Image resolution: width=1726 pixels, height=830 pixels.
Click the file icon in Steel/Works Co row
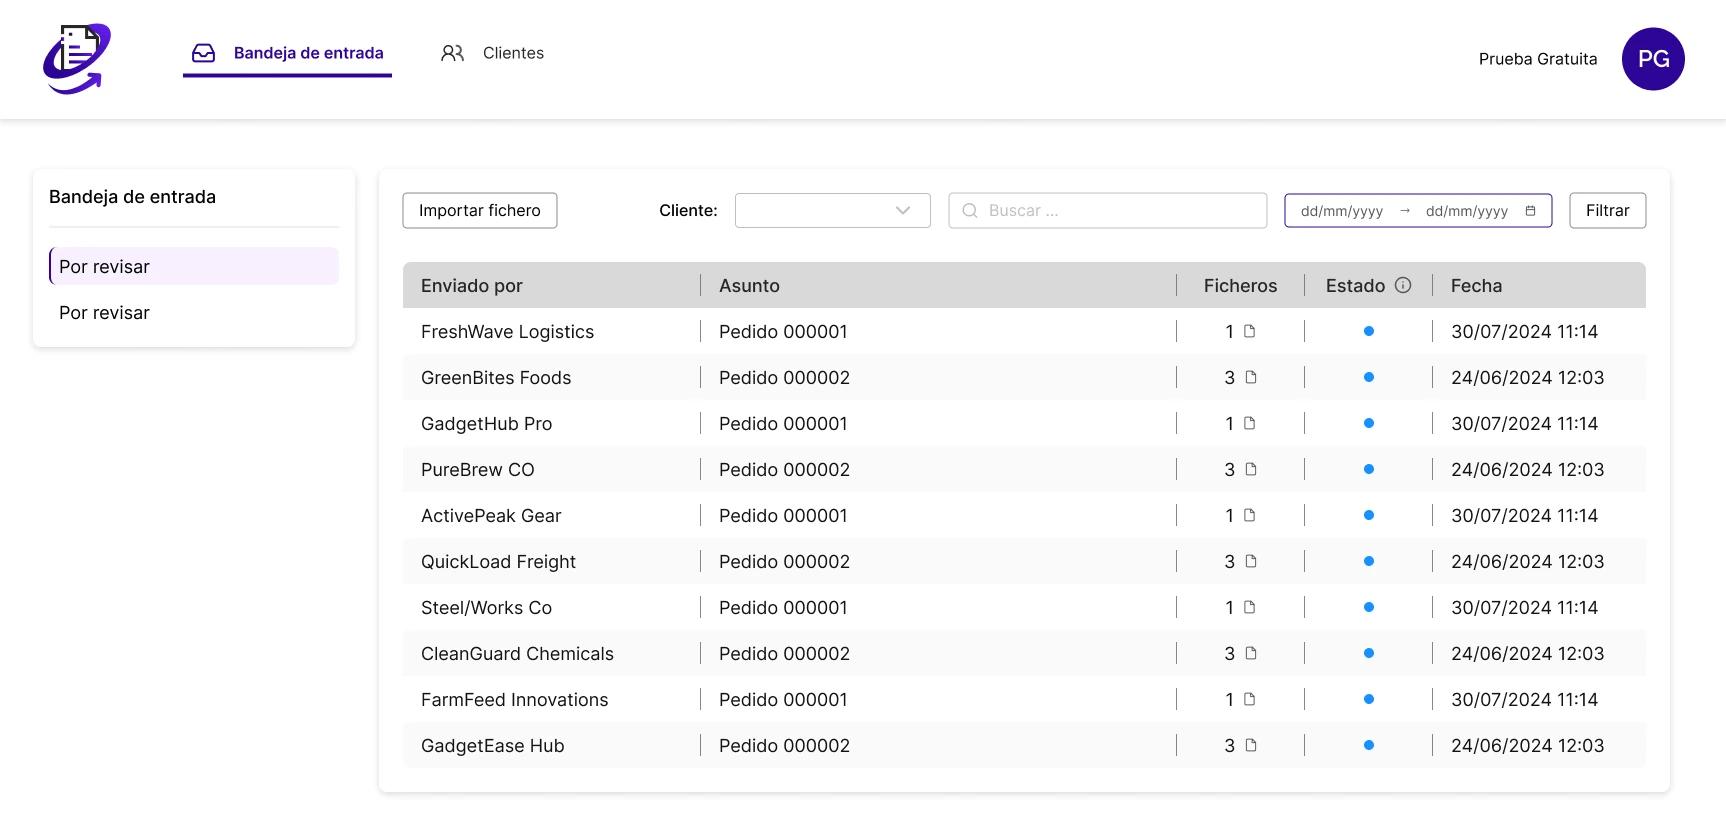coord(1250,607)
